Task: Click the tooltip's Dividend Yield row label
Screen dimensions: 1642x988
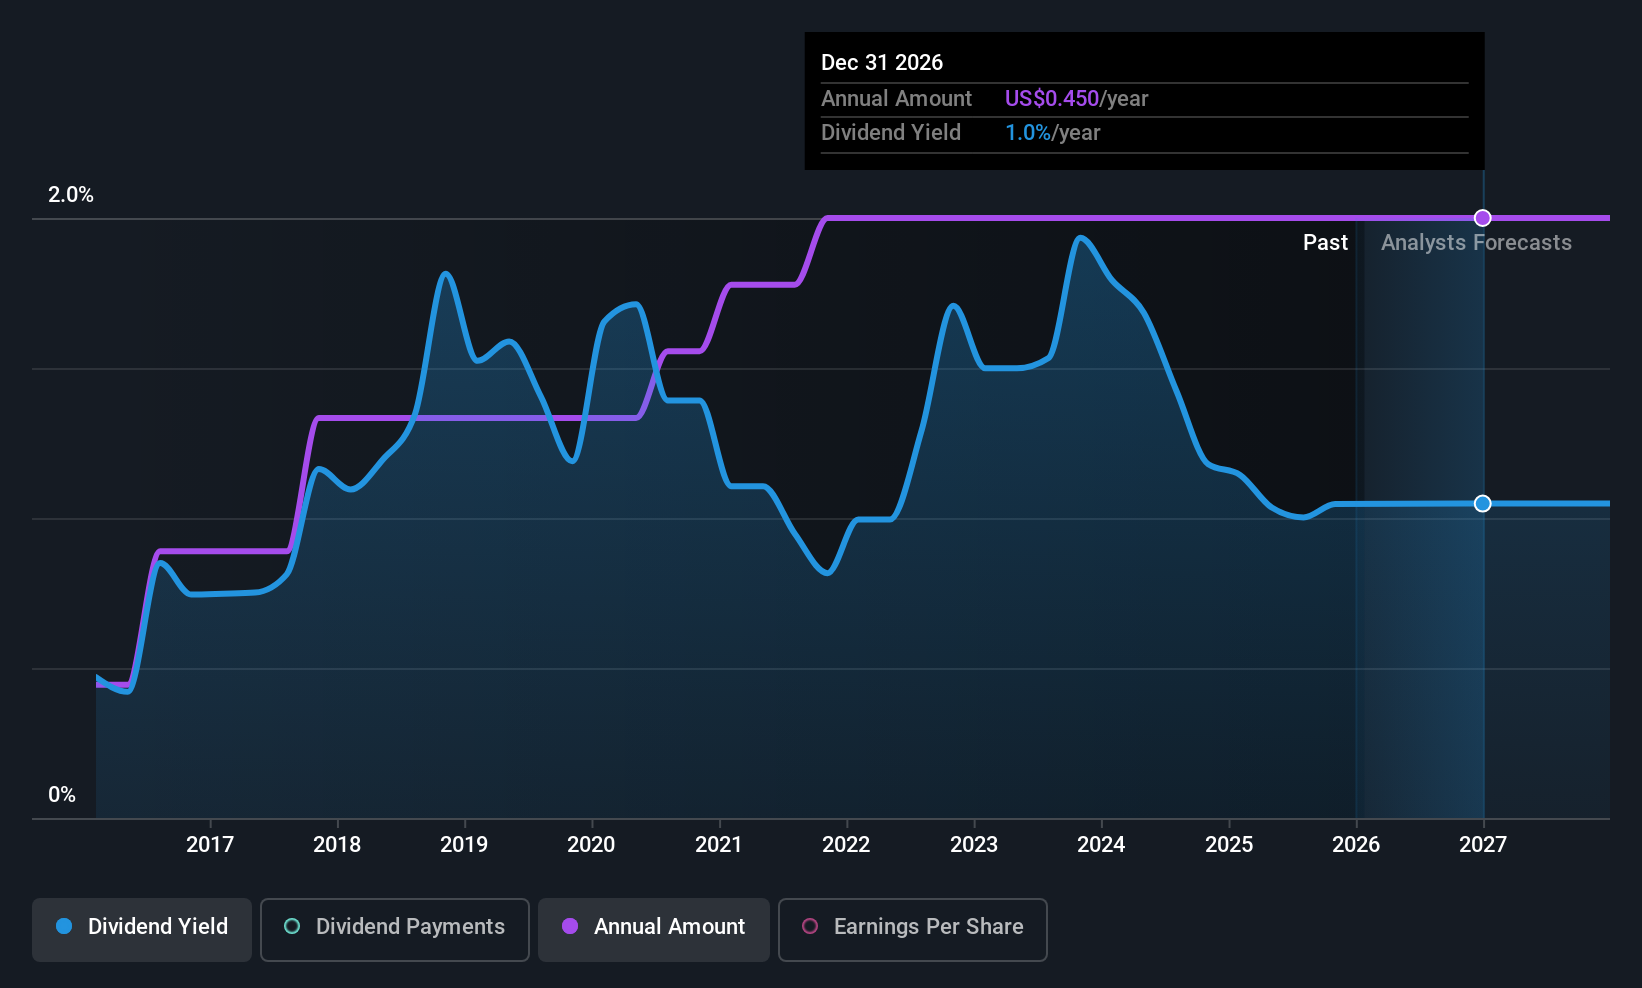Action: coord(891,133)
